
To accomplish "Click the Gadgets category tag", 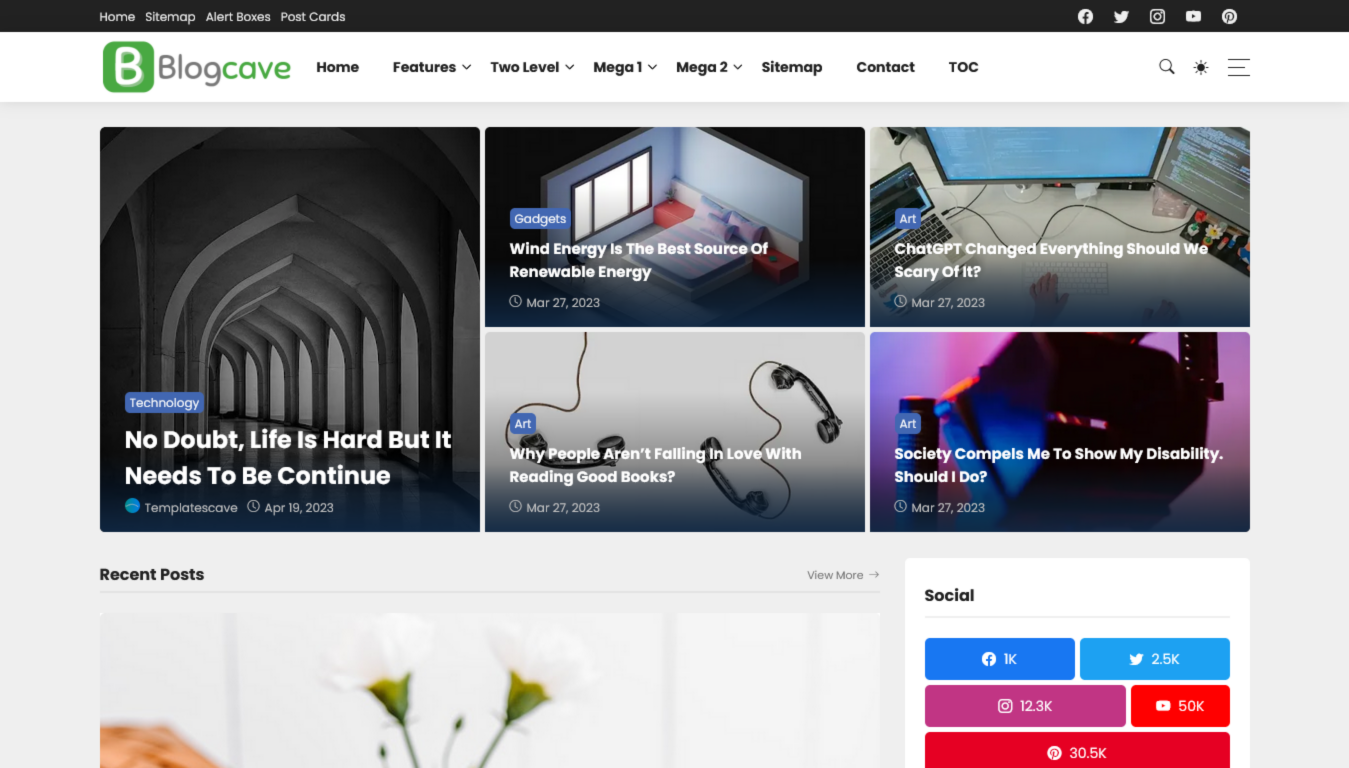I will [540, 218].
